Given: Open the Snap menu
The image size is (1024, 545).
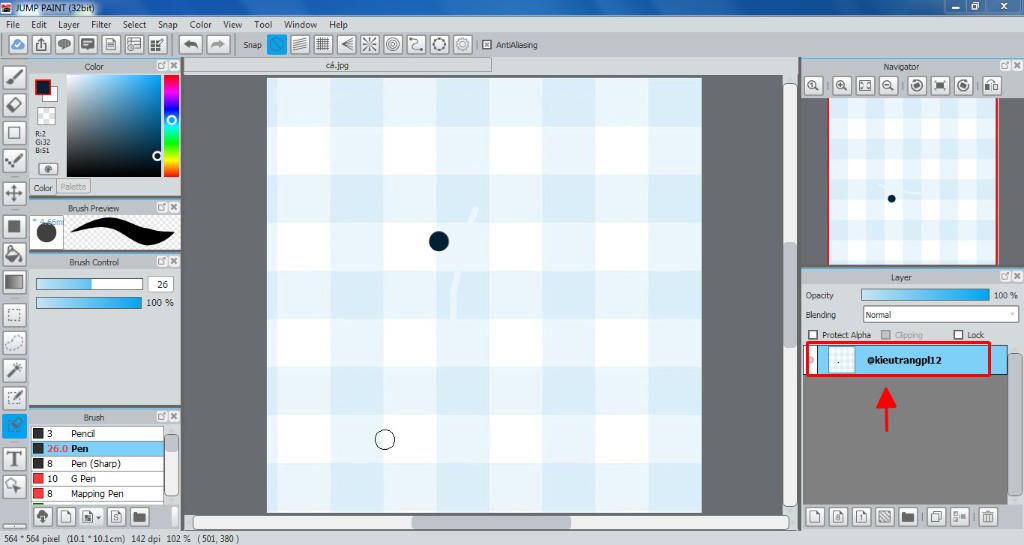Looking at the screenshot, I should pyautogui.click(x=168, y=24).
